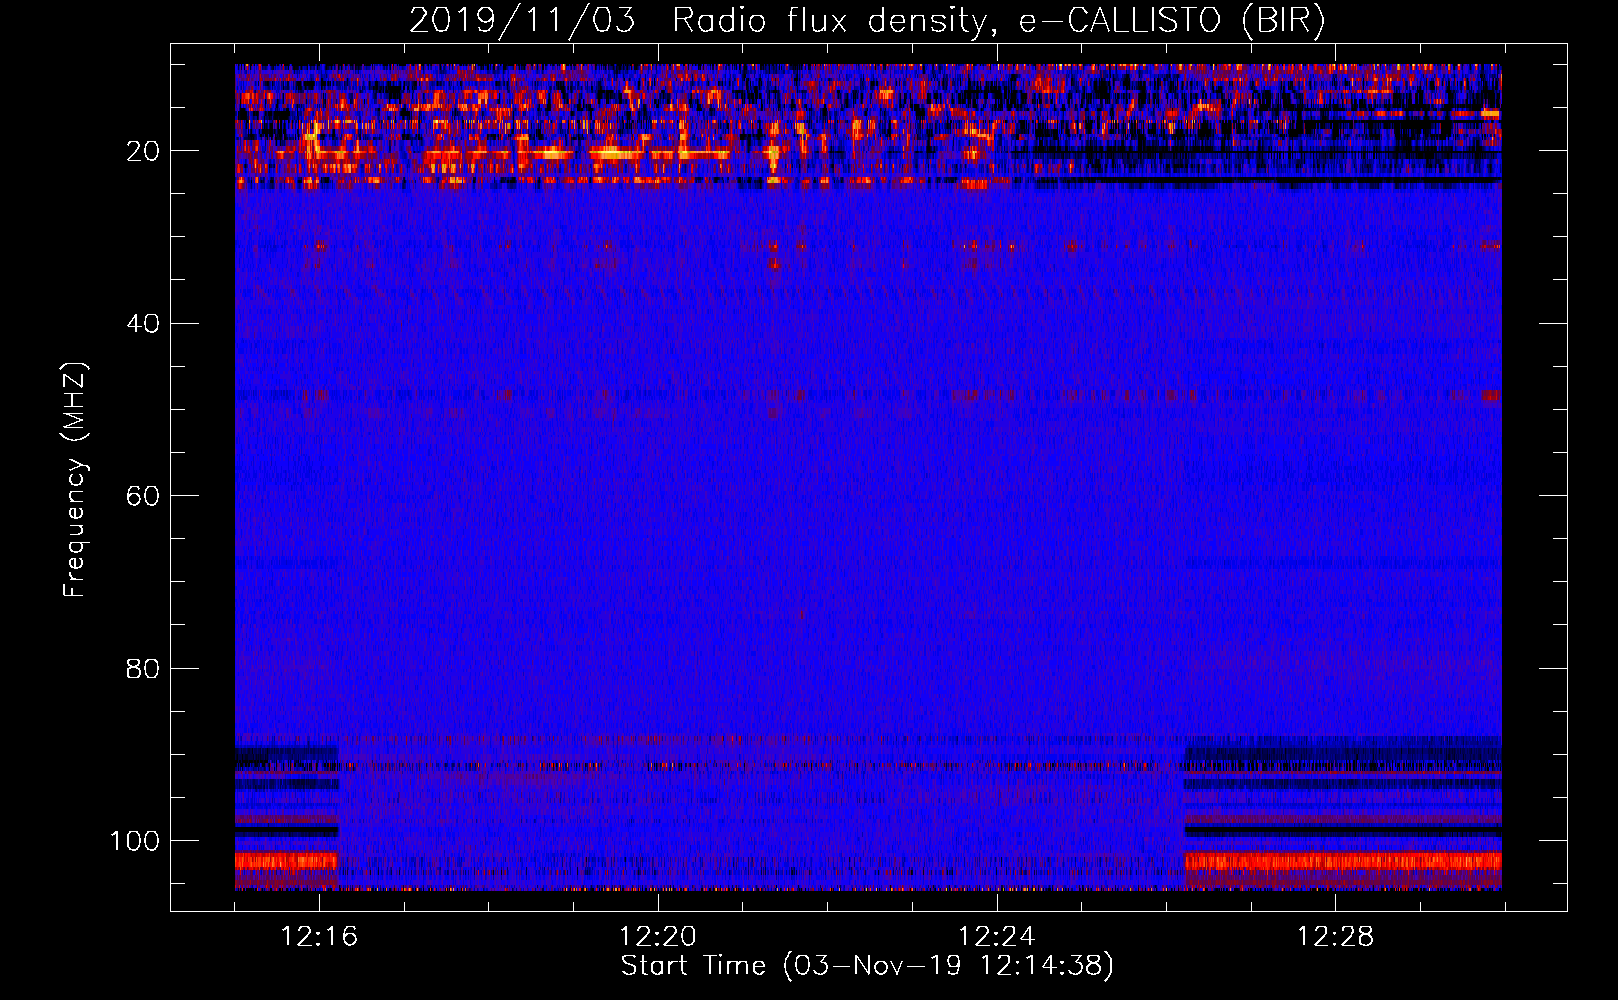
Task: Select the 12:28 time tick label
Action: coord(1336,937)
